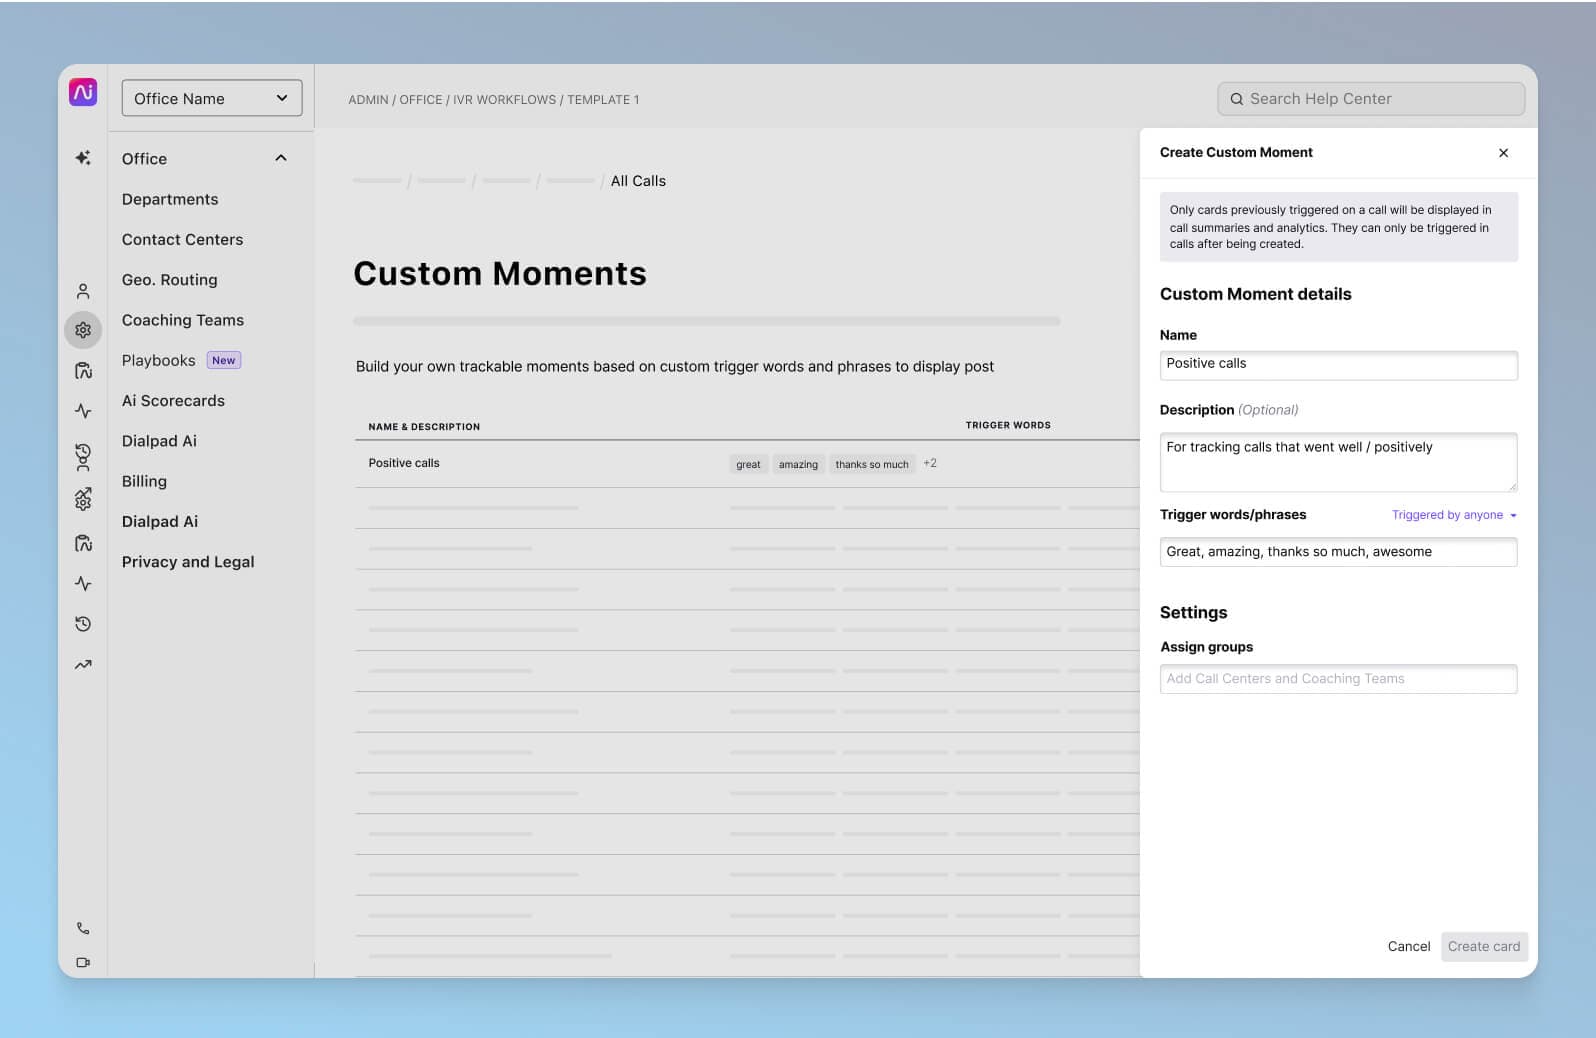Open the Ai sparkle icon in sidebar
Screen dimensions: 1596x1038
pos(83,158)
